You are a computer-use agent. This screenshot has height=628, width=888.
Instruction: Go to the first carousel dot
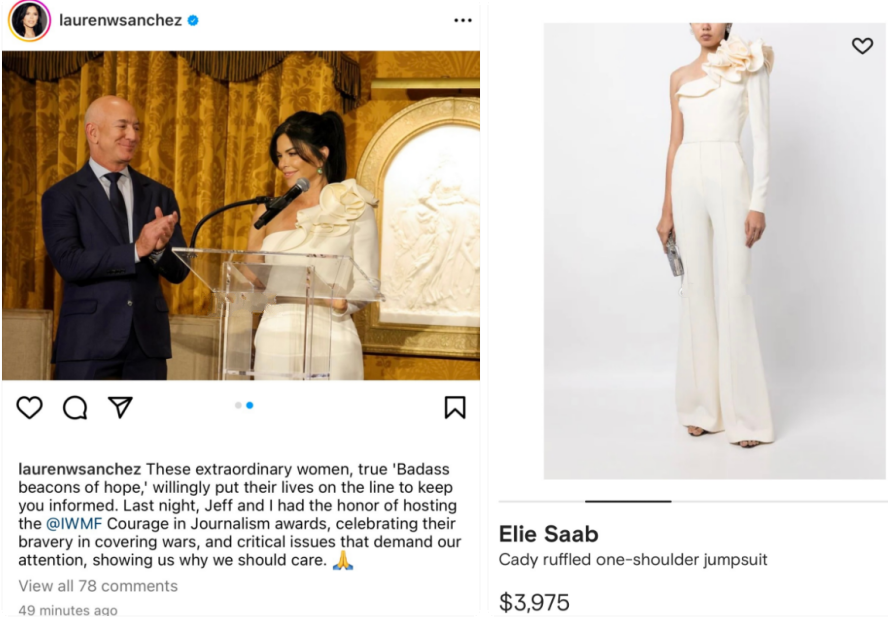(x=238, y=405)
